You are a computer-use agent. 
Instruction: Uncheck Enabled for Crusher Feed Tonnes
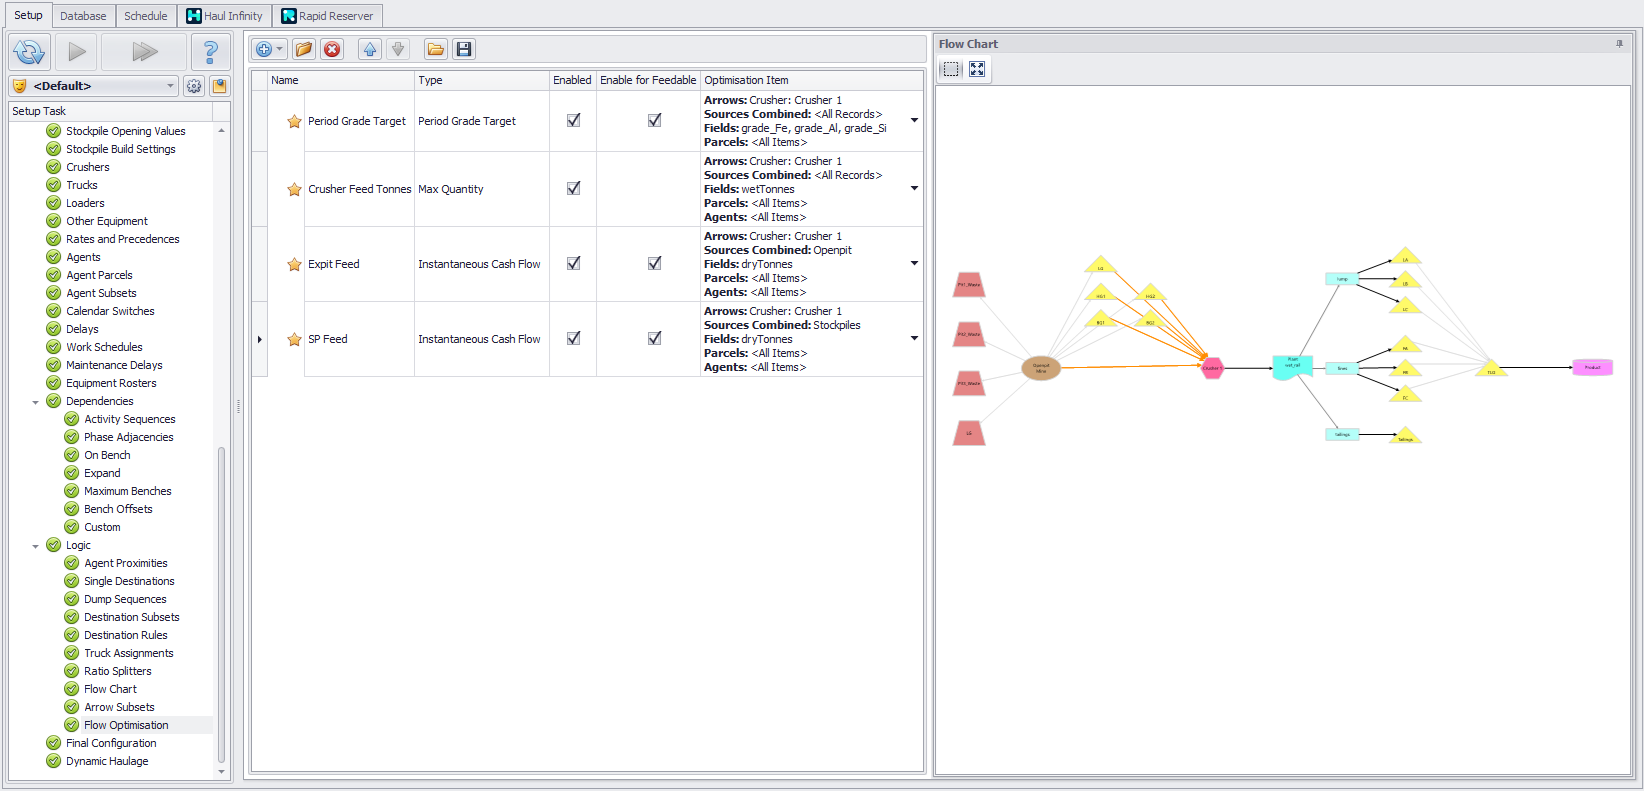(573, 188)
